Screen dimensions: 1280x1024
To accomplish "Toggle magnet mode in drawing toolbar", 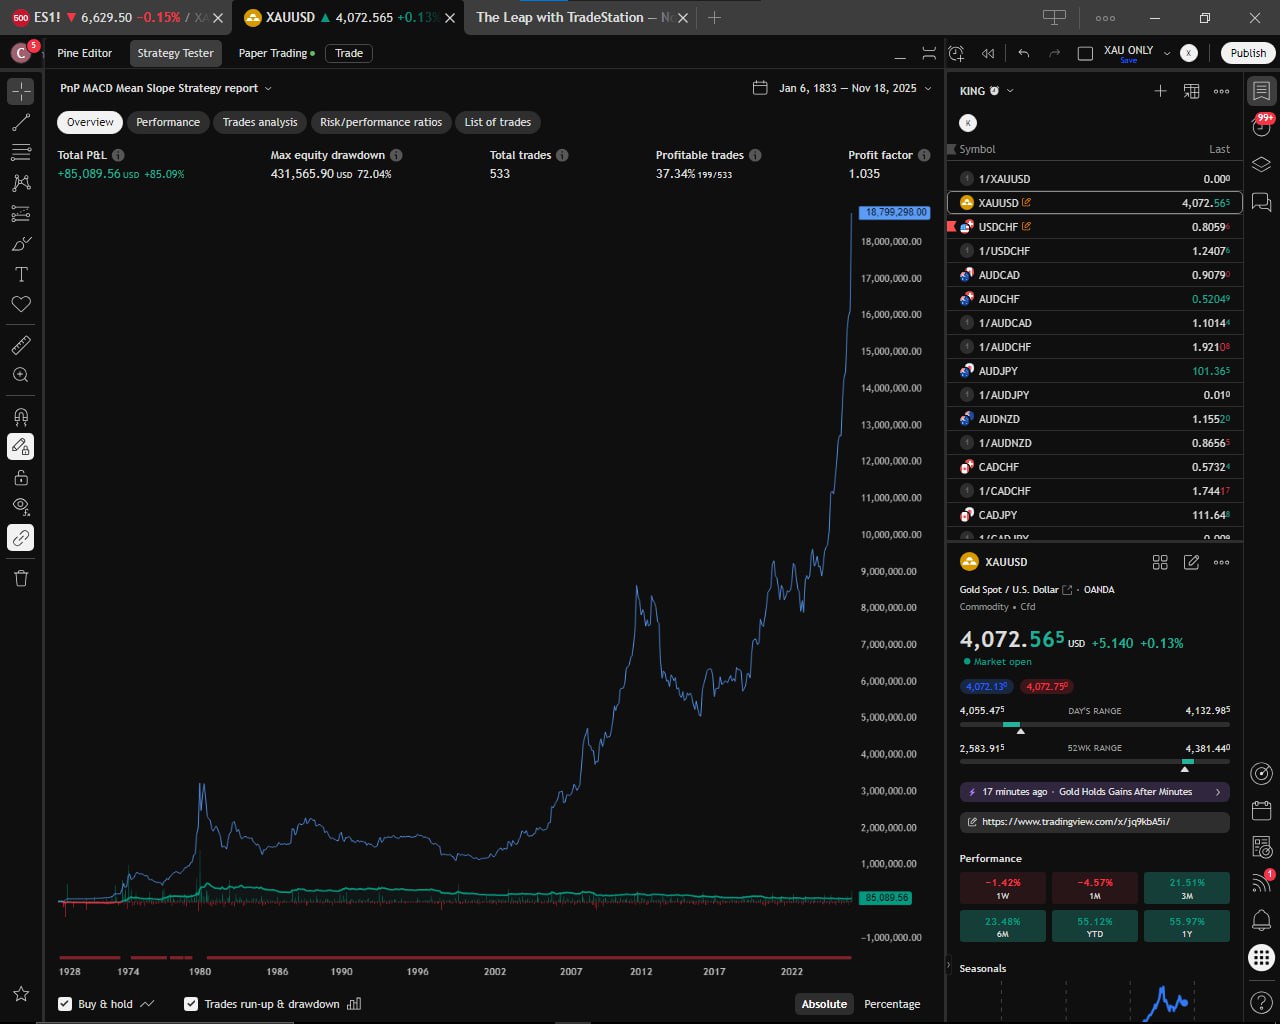I will tap(21, 416).
